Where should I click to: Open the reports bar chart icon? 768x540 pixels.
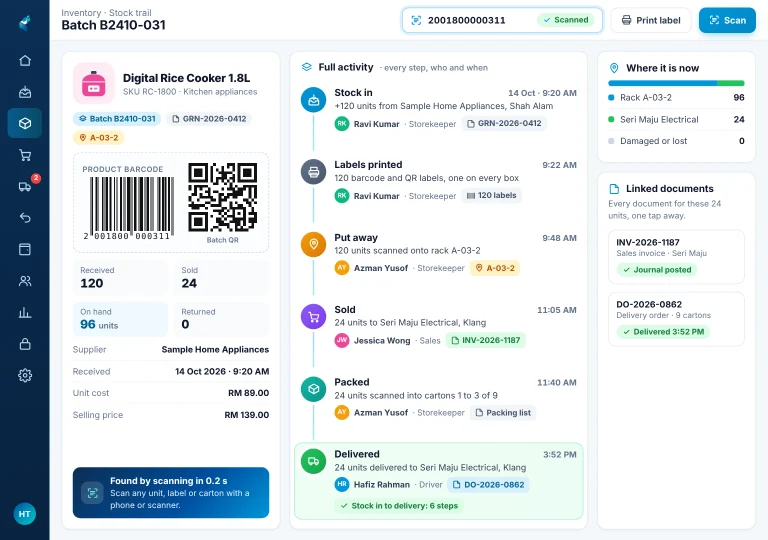[x=25, y=313]
